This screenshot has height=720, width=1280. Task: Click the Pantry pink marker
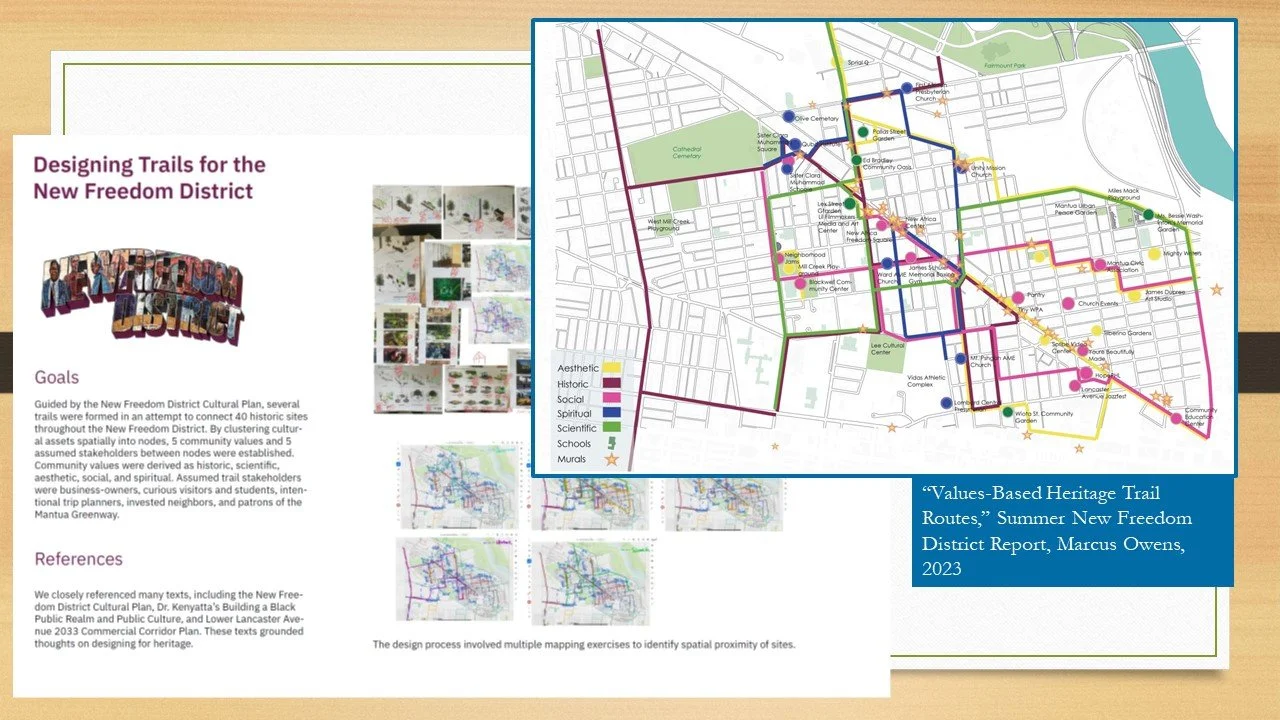coord(1018,296)
